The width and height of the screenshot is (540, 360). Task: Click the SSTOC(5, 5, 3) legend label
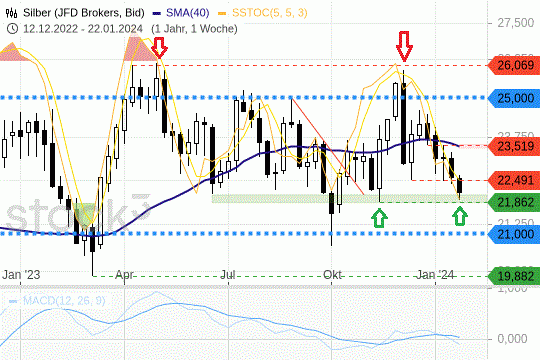(270, 13)
